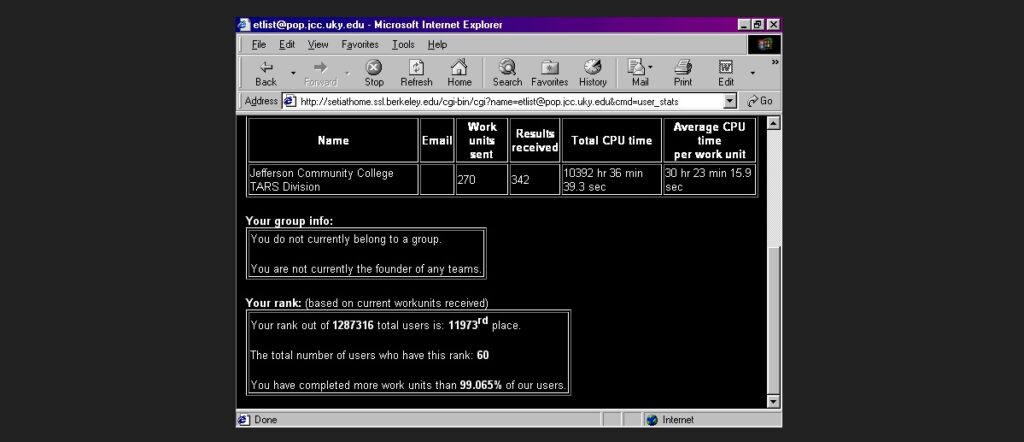Select the "30 hr 23 min 15.9 sec" cell
Viewport: 1024px width, 442px height.
(x=709, y=180)
